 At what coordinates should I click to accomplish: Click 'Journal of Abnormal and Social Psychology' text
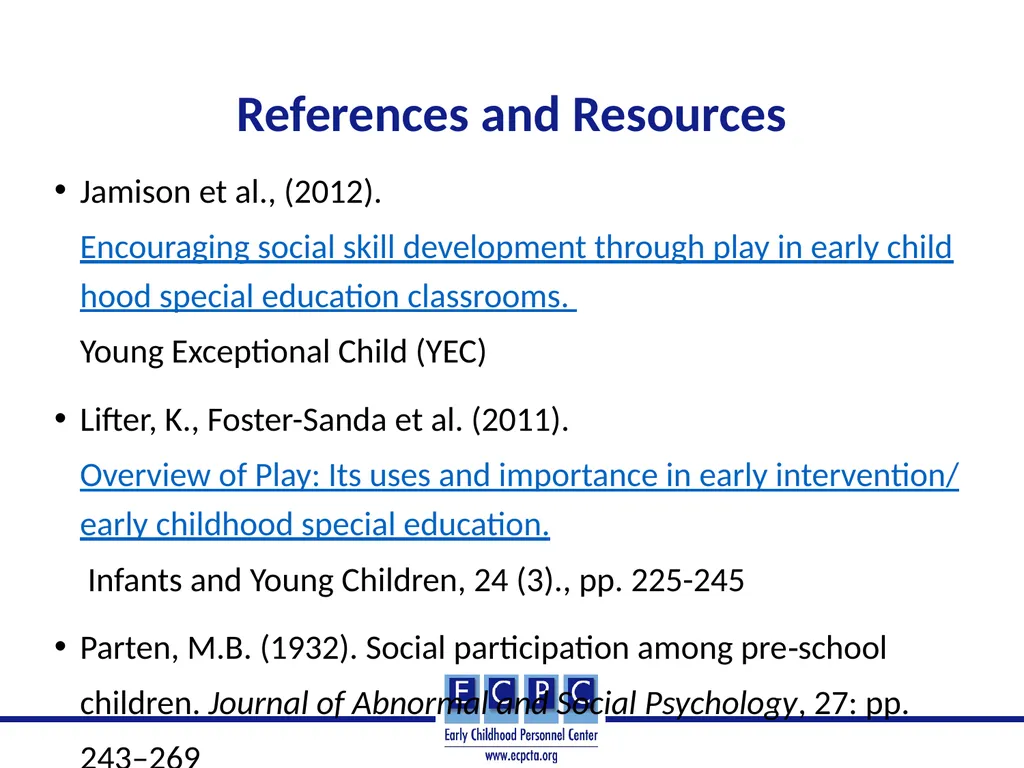[x=502, y=704]
